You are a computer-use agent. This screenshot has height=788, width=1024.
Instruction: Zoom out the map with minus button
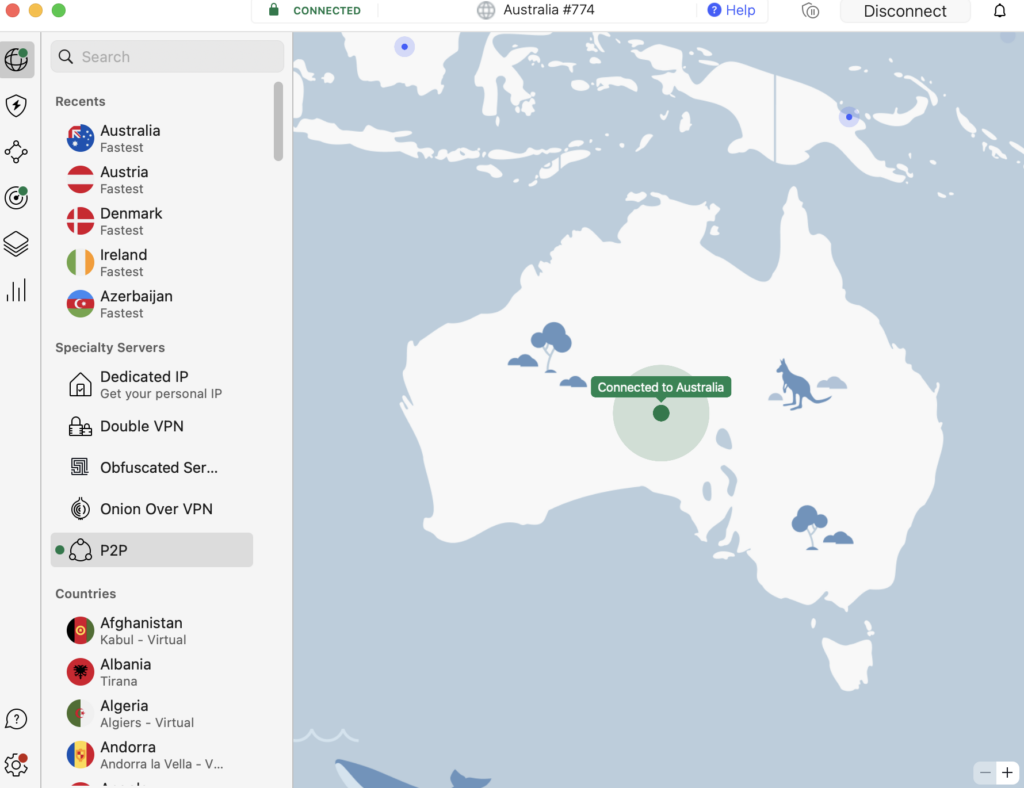985,772
